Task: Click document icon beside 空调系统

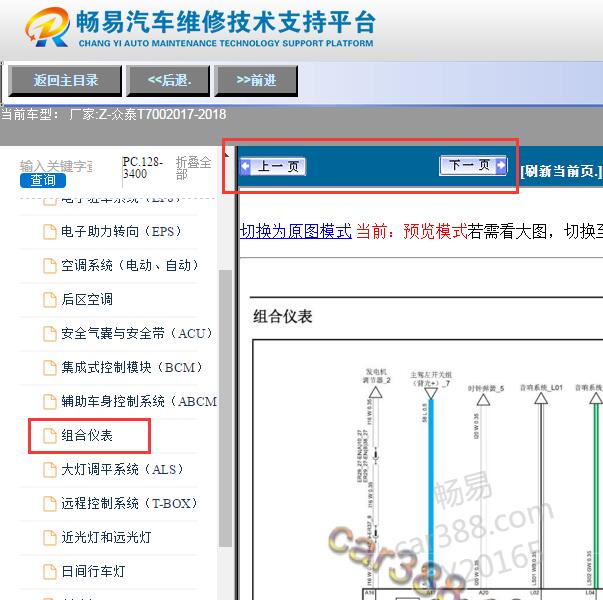Action: 50,265
